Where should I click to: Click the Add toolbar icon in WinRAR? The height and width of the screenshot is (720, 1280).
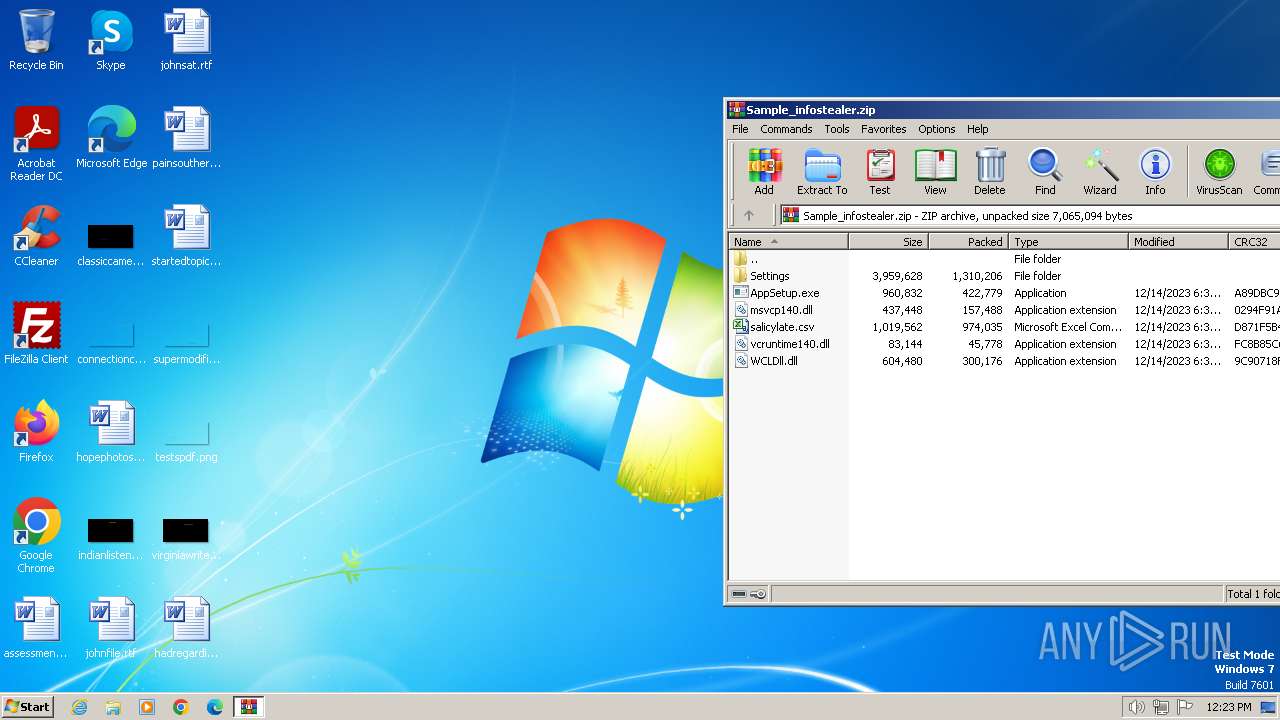click(764, 171)
